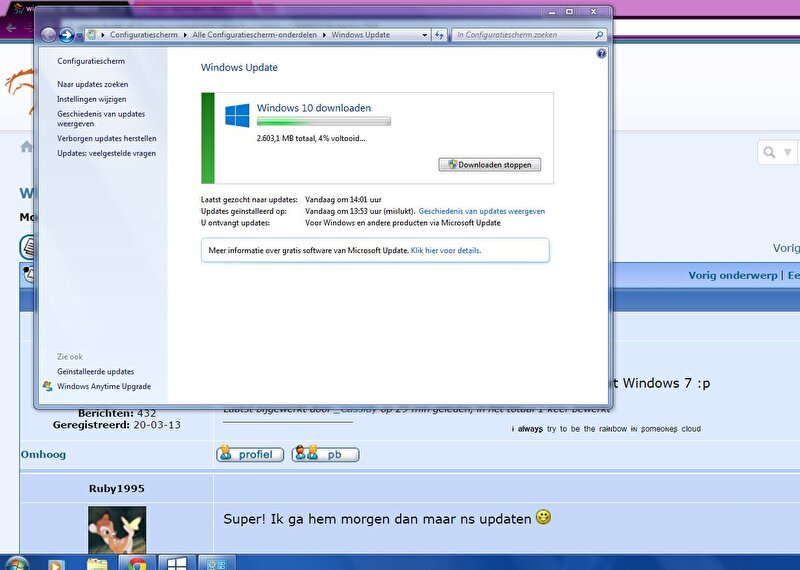This screenshot has width=800, height=570.
Task: Open the blue help question mark
Action: coord(601,54)
